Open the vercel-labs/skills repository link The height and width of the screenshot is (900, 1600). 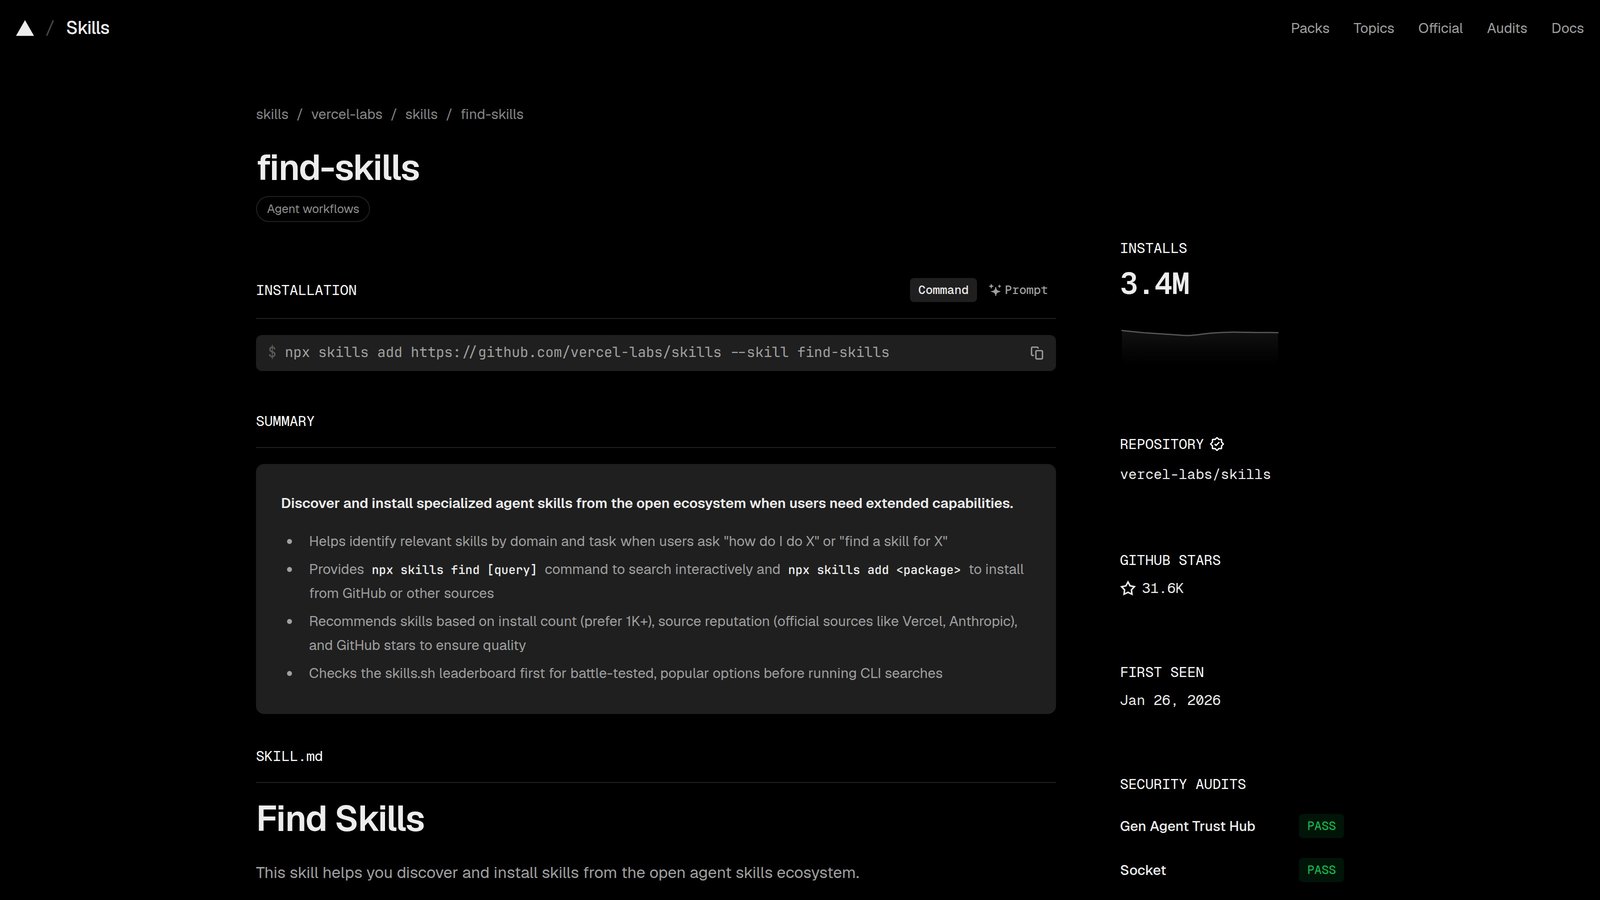click(x=1195, y=474)
